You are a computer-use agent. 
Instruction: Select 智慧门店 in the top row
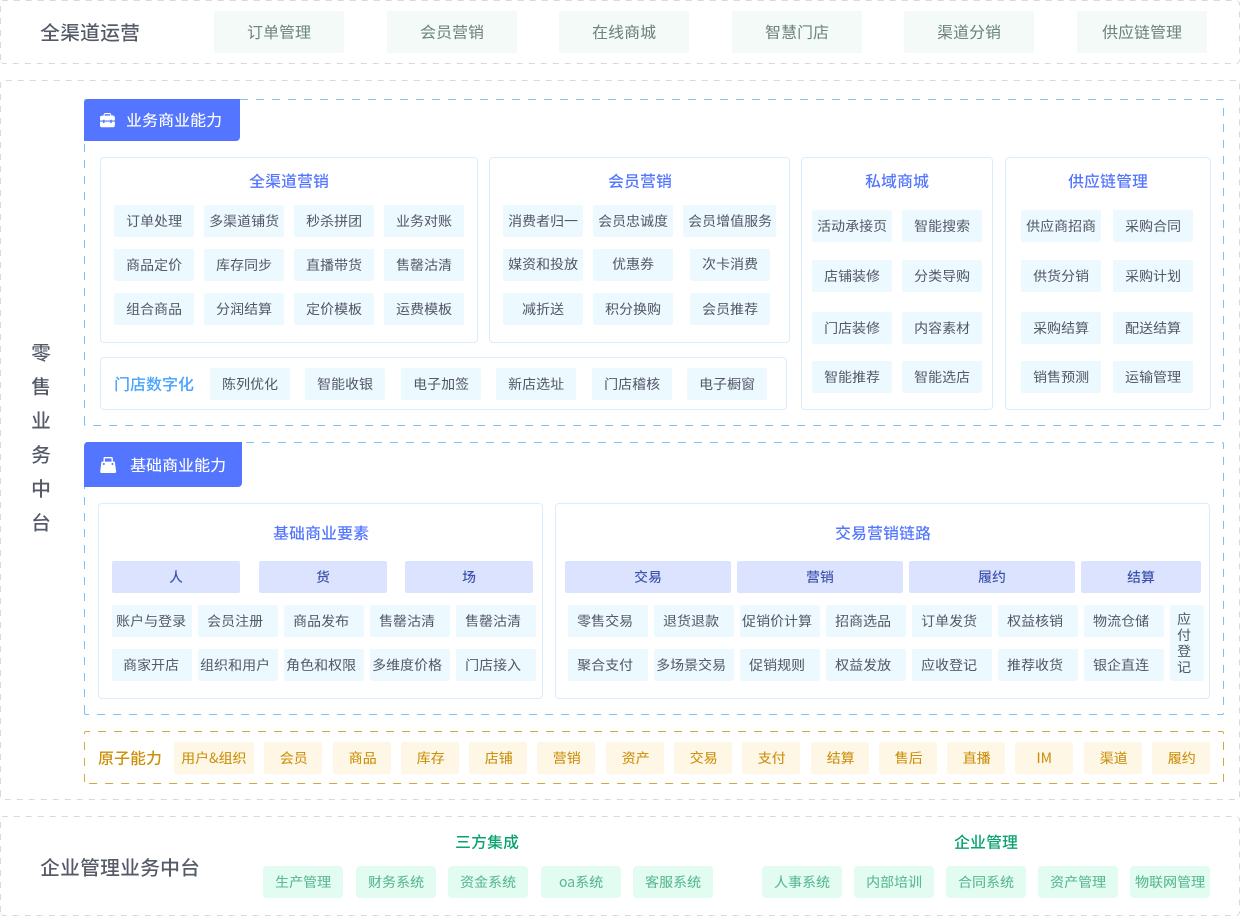(x=797, y=32)
